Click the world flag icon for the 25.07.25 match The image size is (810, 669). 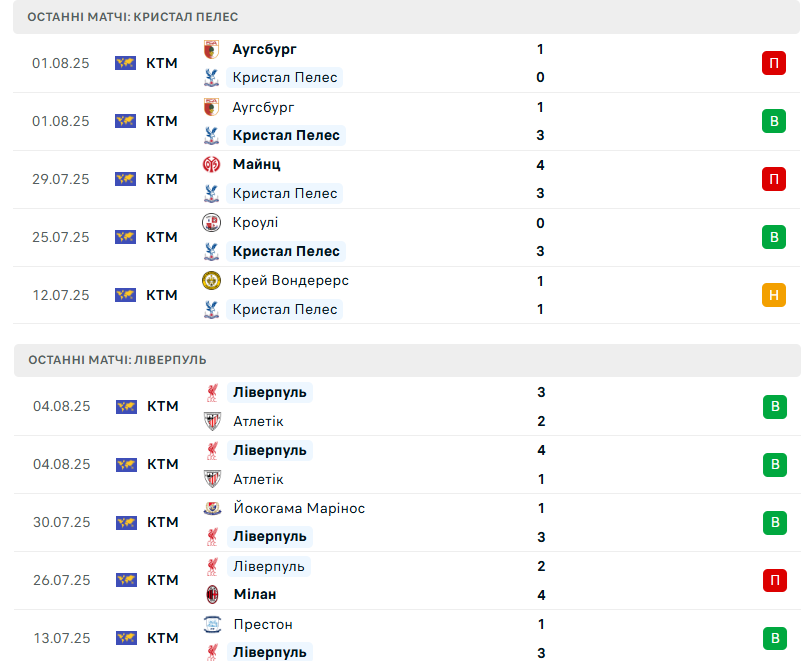(x=125, y=237)
